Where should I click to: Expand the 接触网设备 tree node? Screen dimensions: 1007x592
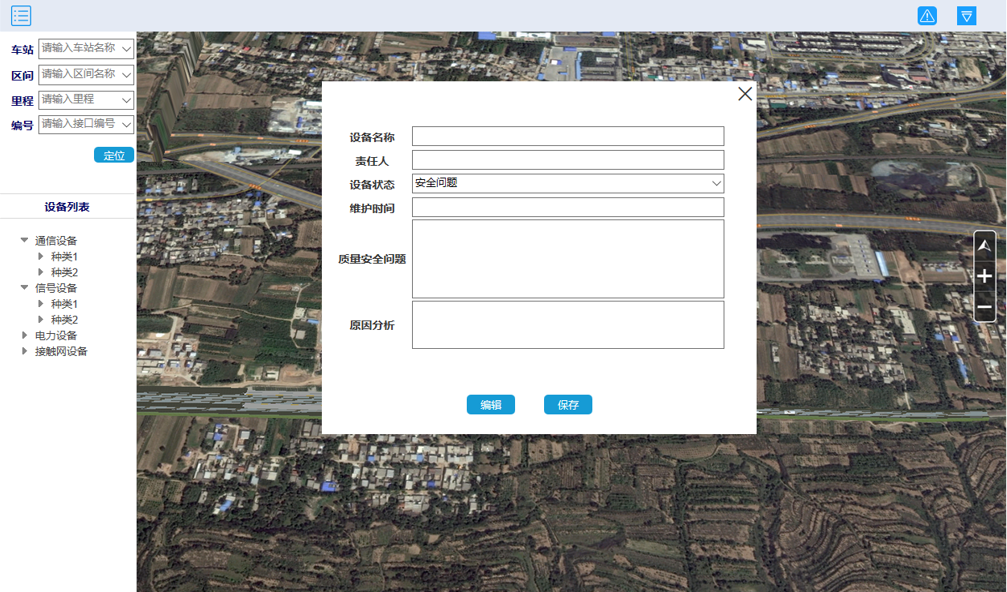(25, 351)
